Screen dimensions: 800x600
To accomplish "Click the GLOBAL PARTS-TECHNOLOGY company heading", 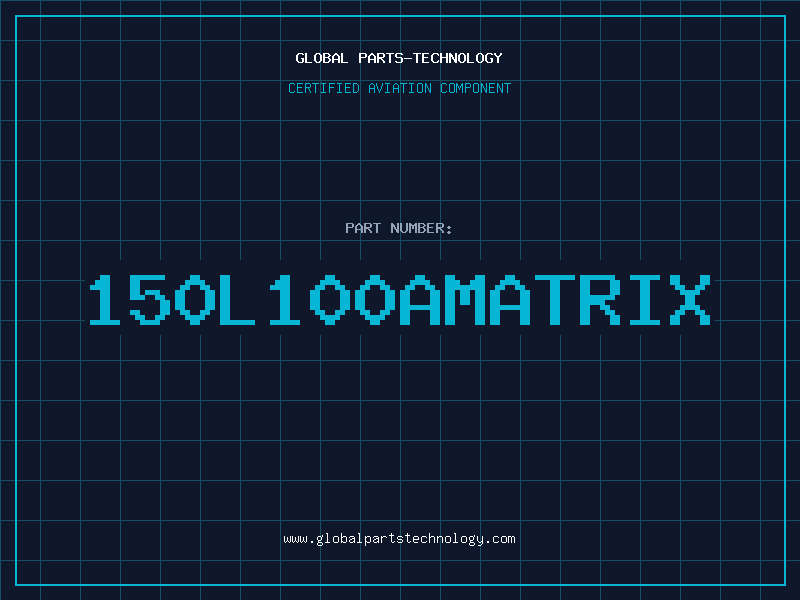I will pos(399,58).
